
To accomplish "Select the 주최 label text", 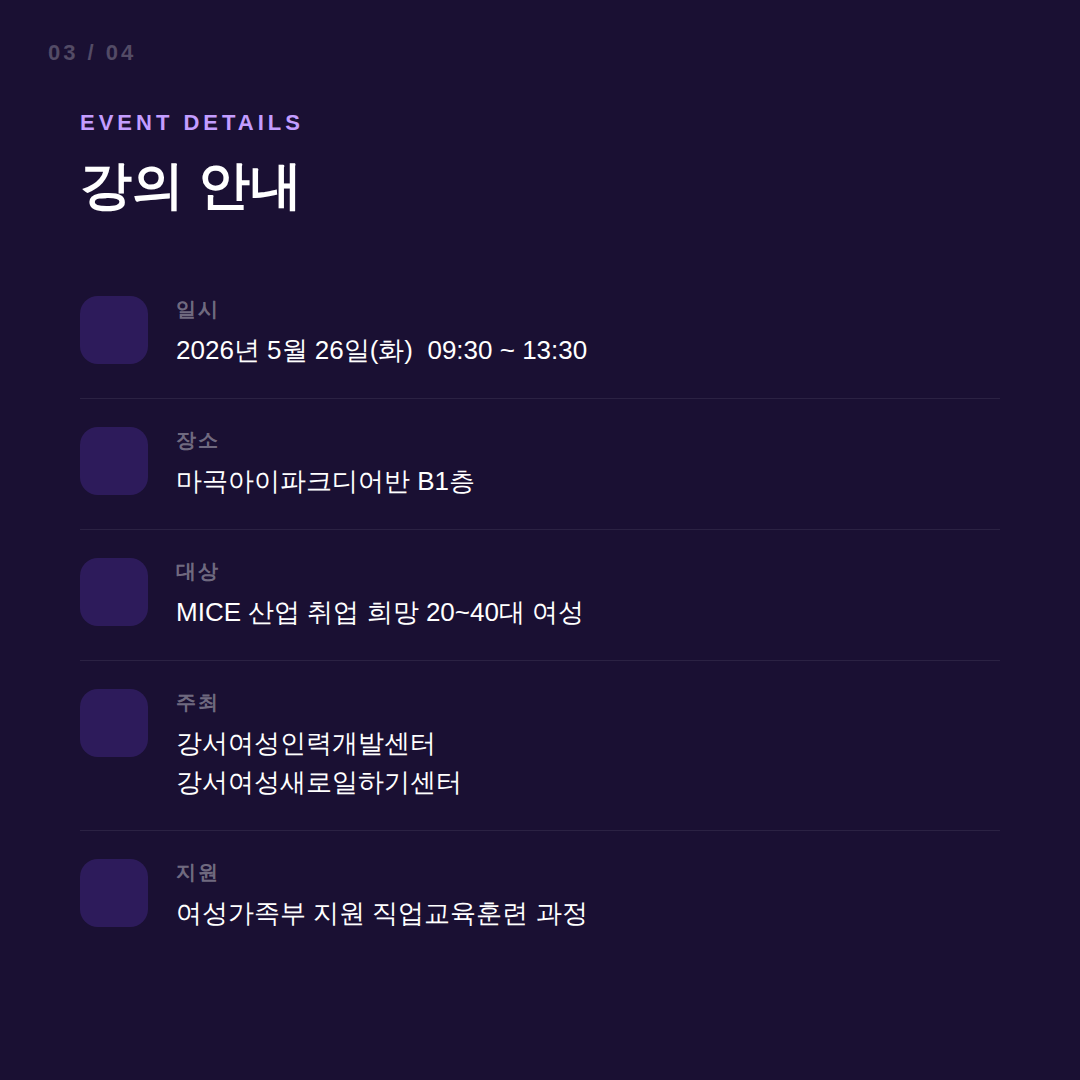I will click(x=197, y=703).
